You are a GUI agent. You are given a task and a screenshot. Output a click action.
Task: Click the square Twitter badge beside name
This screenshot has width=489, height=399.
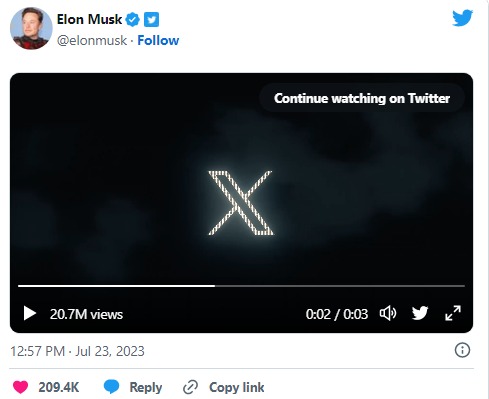[151, 20]
